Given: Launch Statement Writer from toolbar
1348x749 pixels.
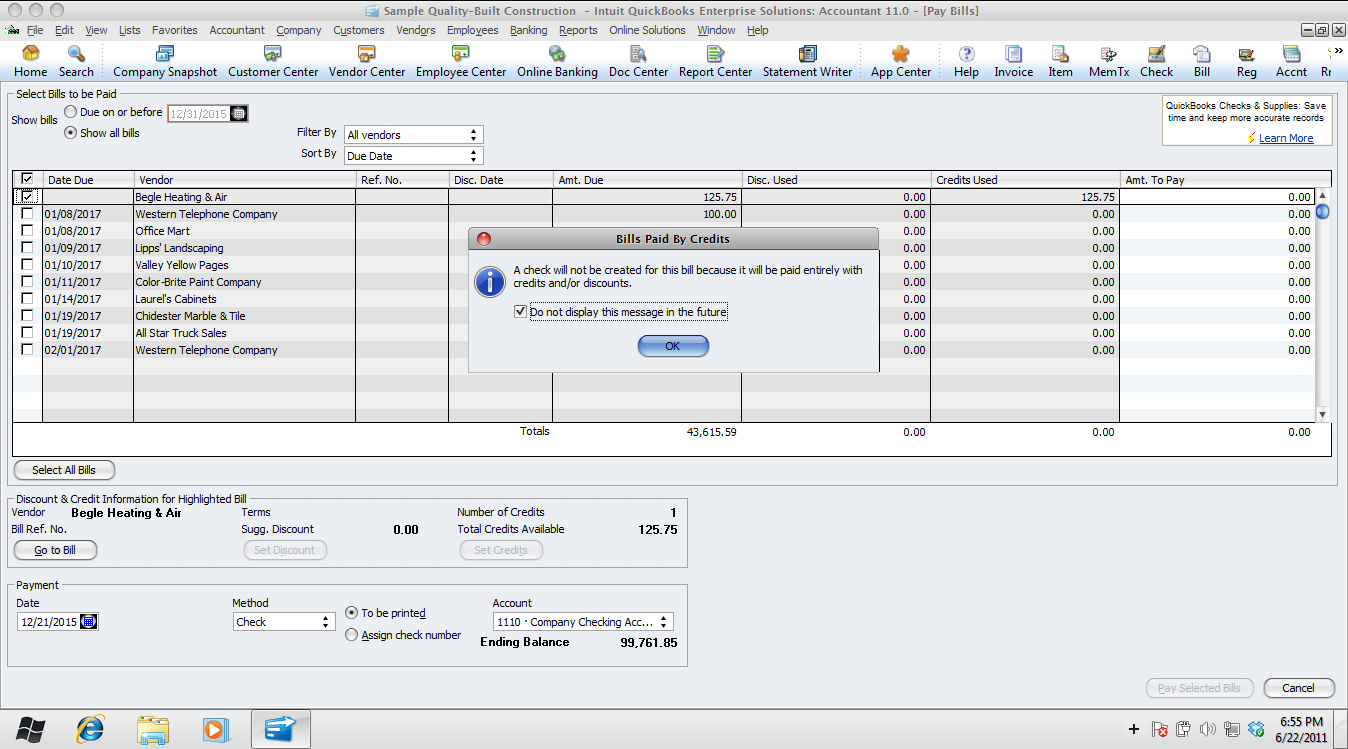Looking at the screenshot, I should click(x=807, y=62).
